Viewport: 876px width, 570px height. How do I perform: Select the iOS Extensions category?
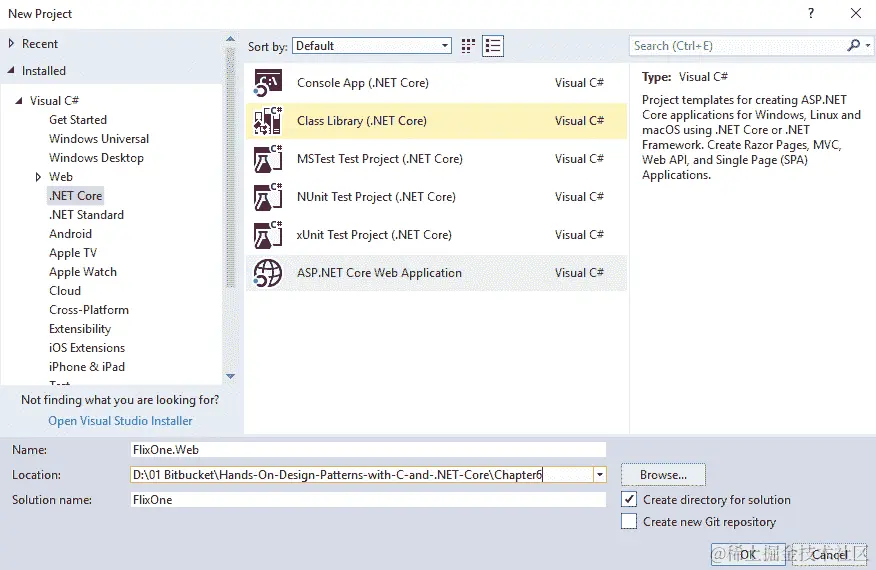pos(87,348)
